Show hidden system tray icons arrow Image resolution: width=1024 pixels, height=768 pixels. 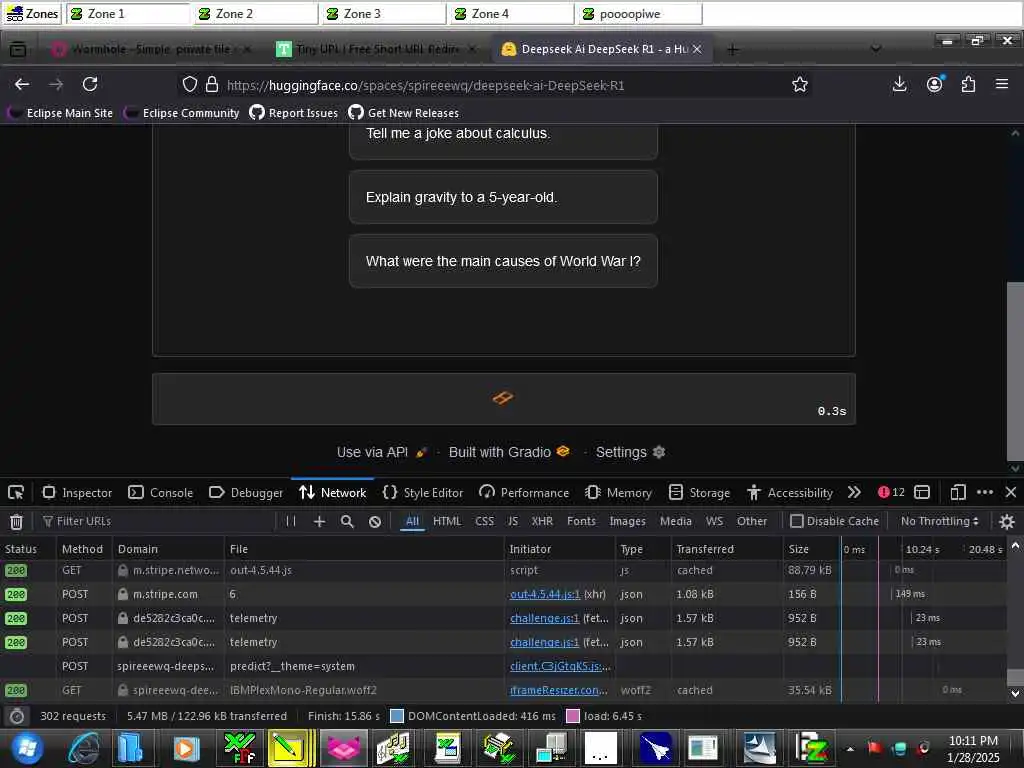tap(850, 749)
